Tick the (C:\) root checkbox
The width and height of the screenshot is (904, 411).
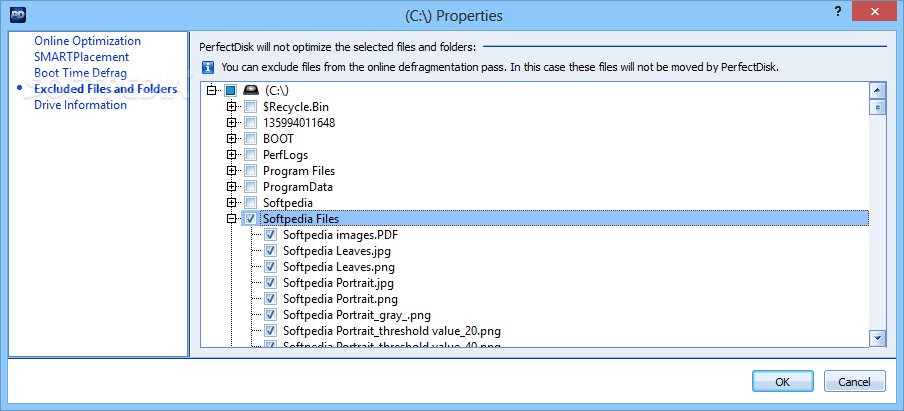[231, 91]
